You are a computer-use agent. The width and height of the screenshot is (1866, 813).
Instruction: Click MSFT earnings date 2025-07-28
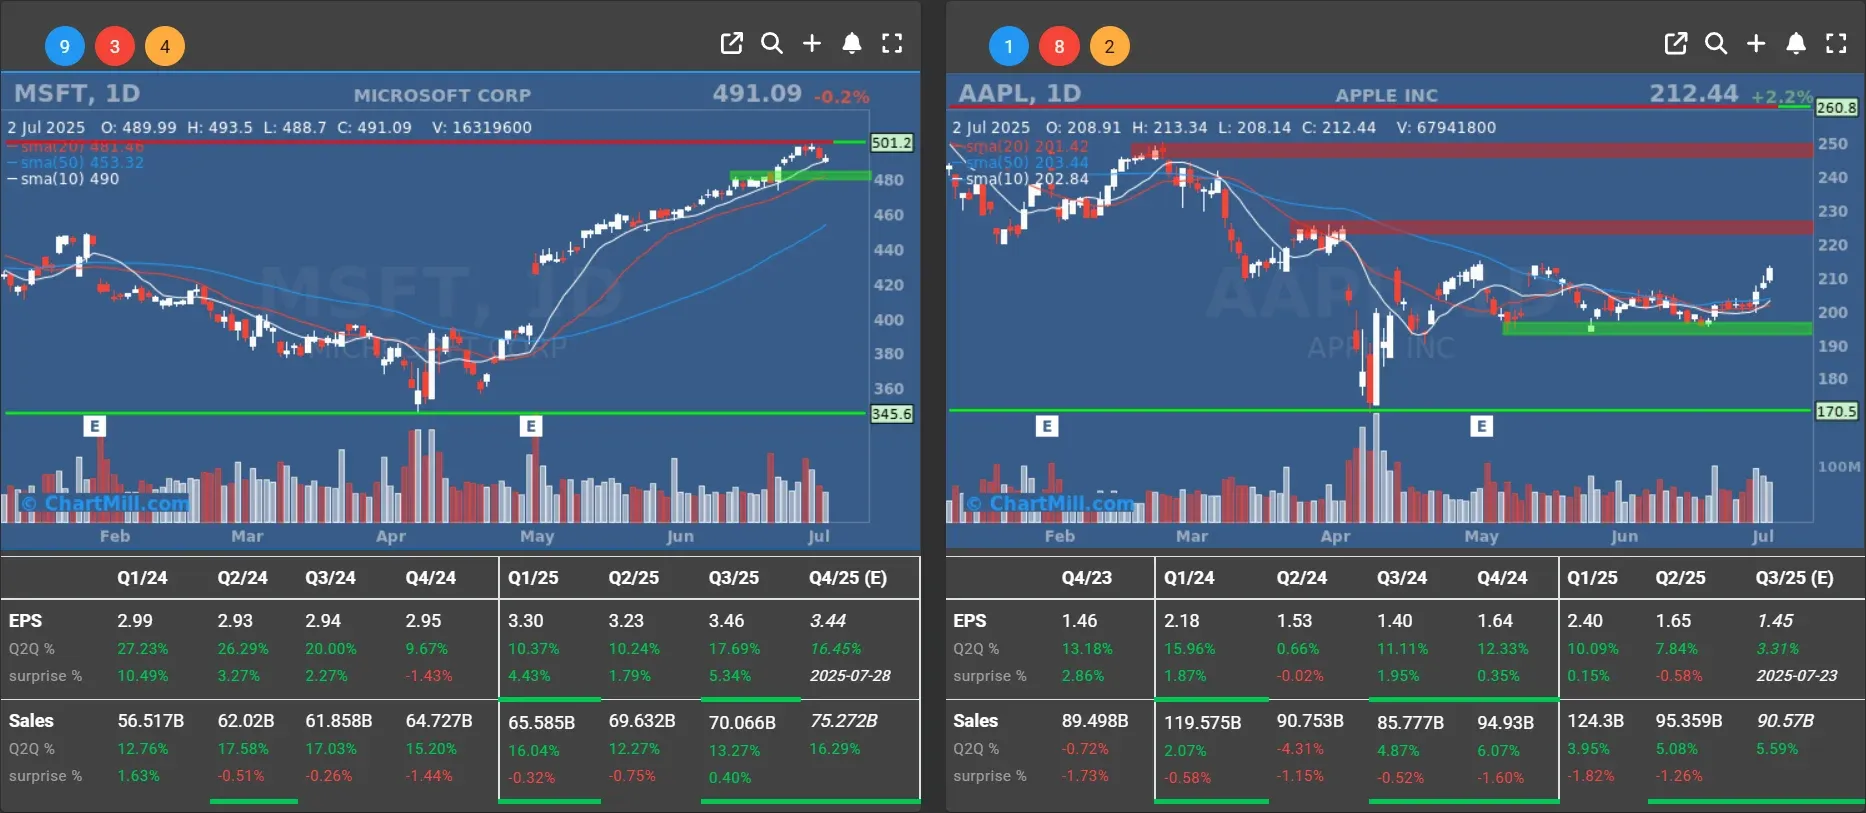point(850,675)
